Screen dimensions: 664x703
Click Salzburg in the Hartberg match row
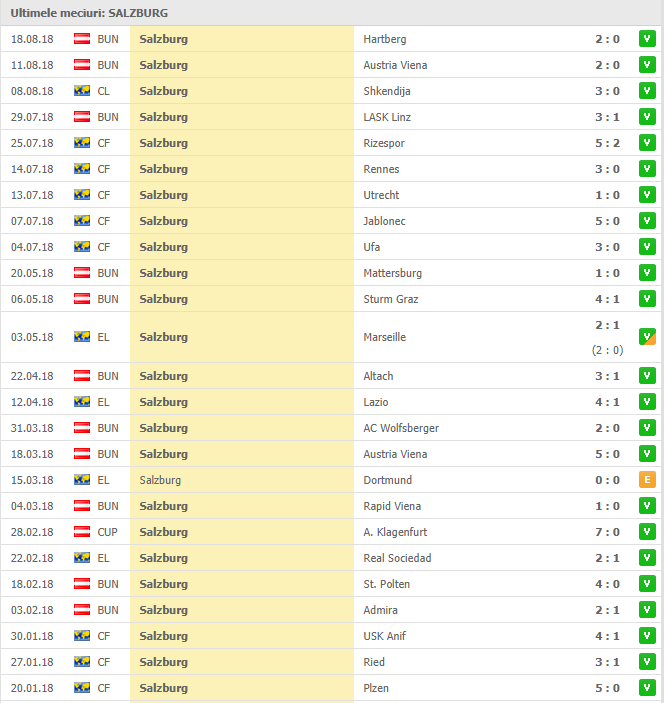164,39
